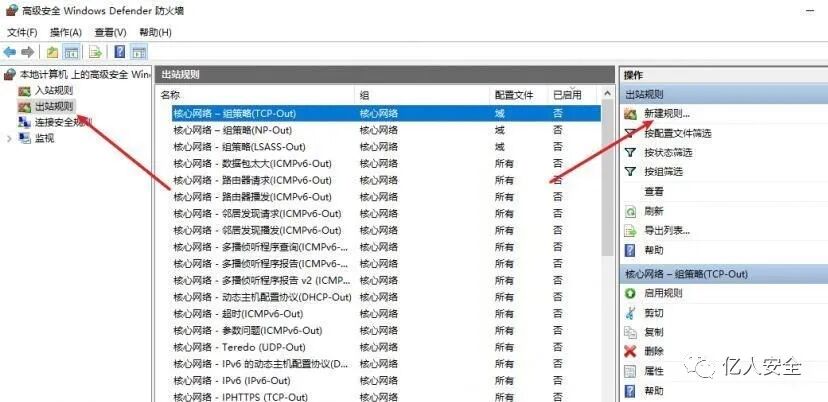Screen dimensions: 828x402
Task: Click the Forward arrow toolbar icon
Action: pos(27,52)
